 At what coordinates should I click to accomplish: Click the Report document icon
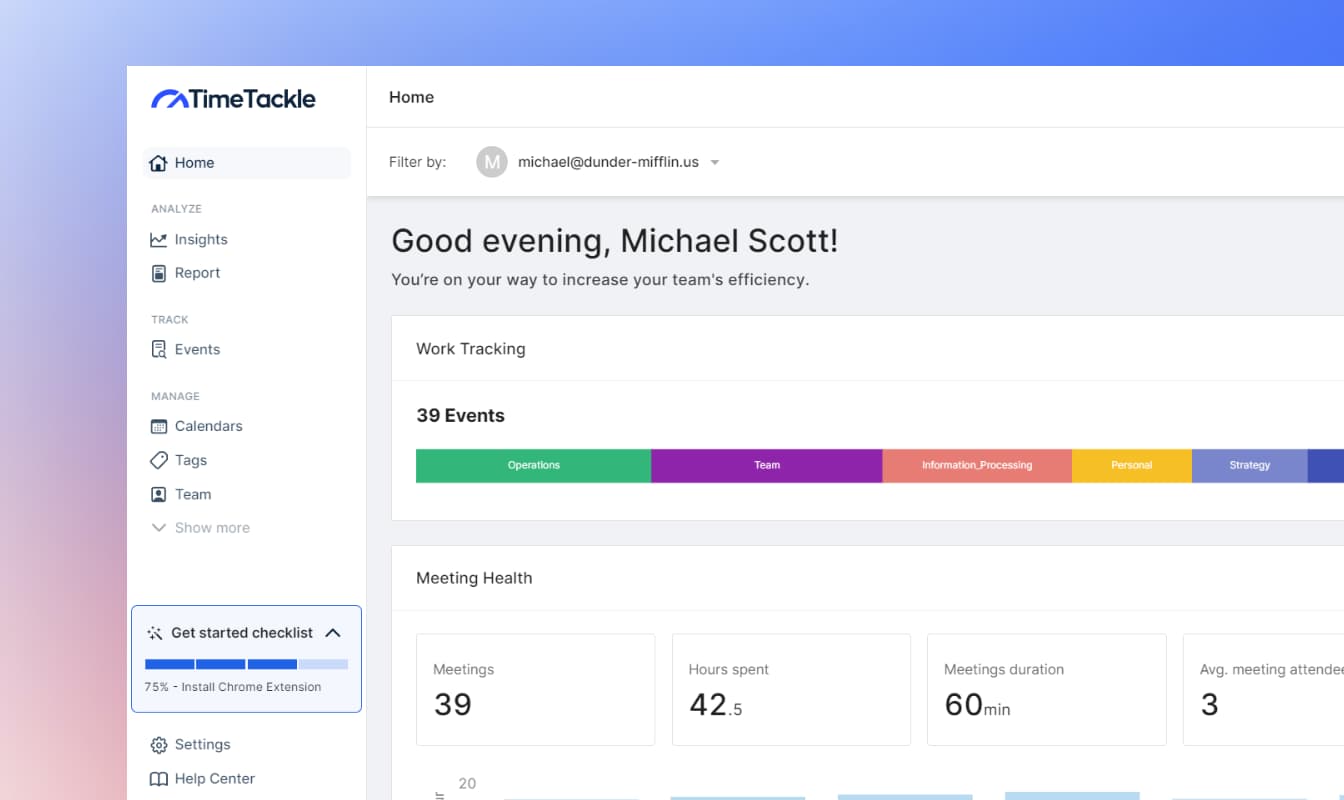158,273
